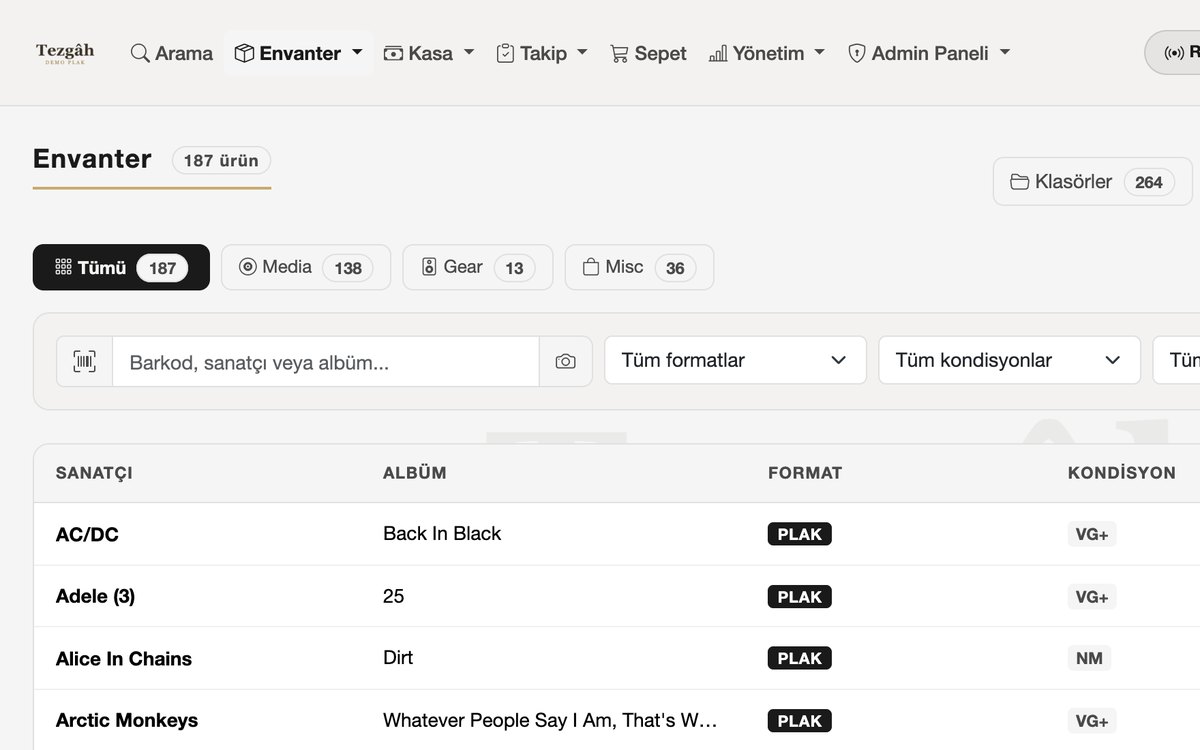The width and height of the screenshot is (1200, 750).
Task: Click the Envanter box icon in navbar
Action: 244,53
